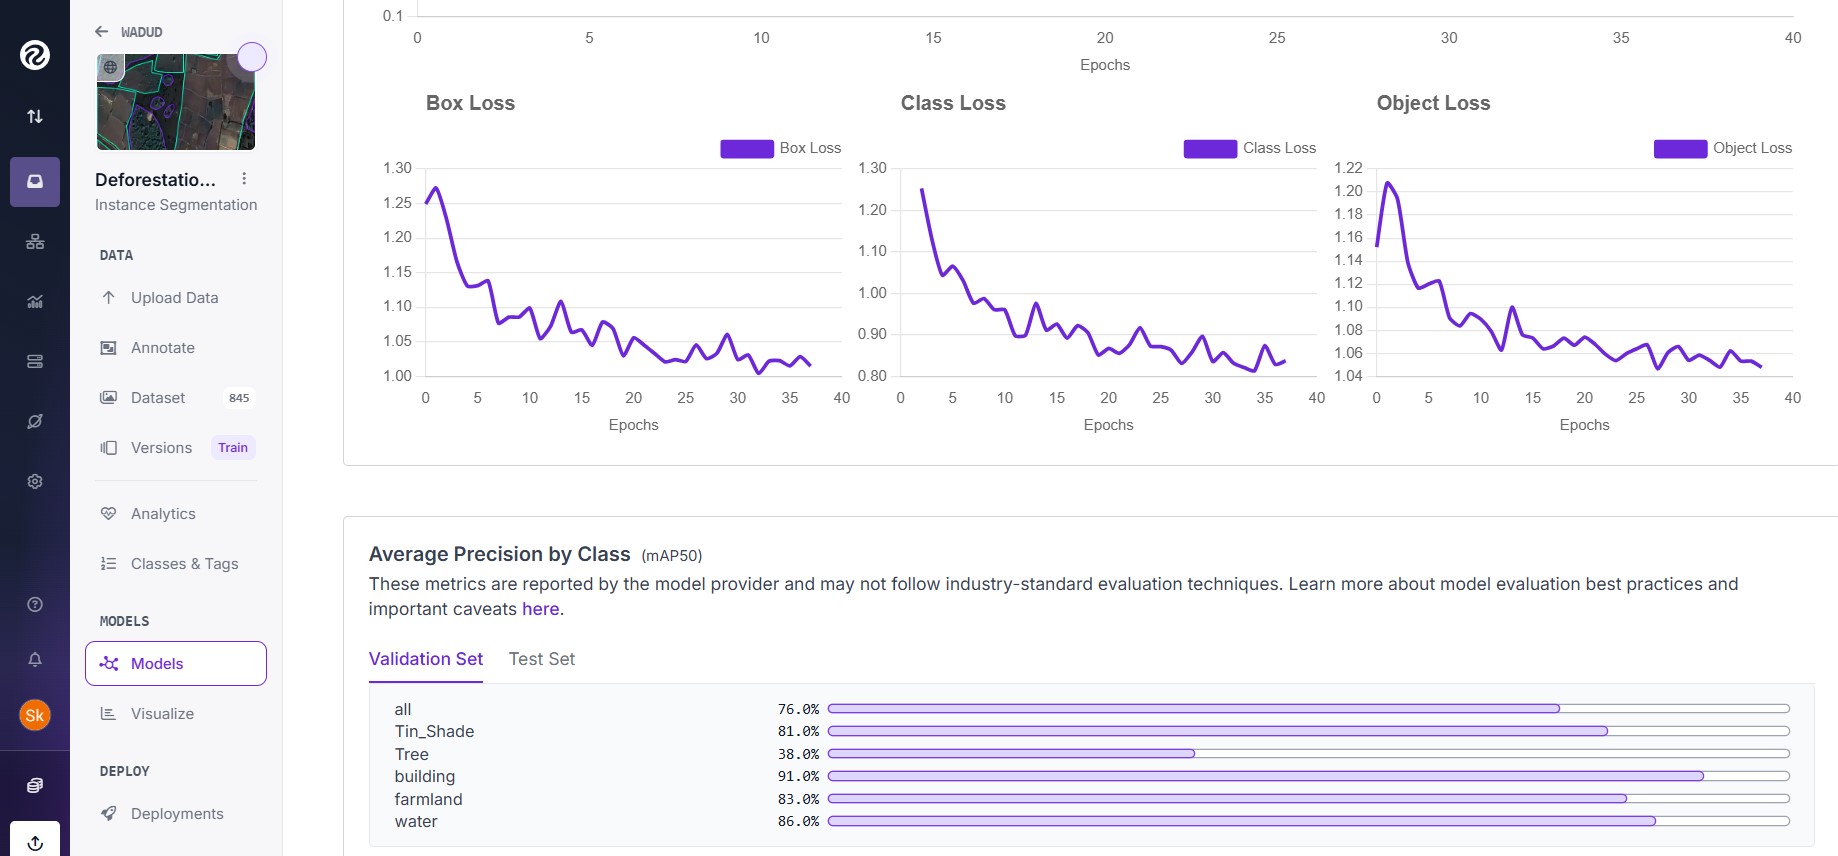Image resolution: width=1838 pixels, height=856 pixels.
Task: Open the Projects inbox icon in sidebar
Action: (35, 182)
